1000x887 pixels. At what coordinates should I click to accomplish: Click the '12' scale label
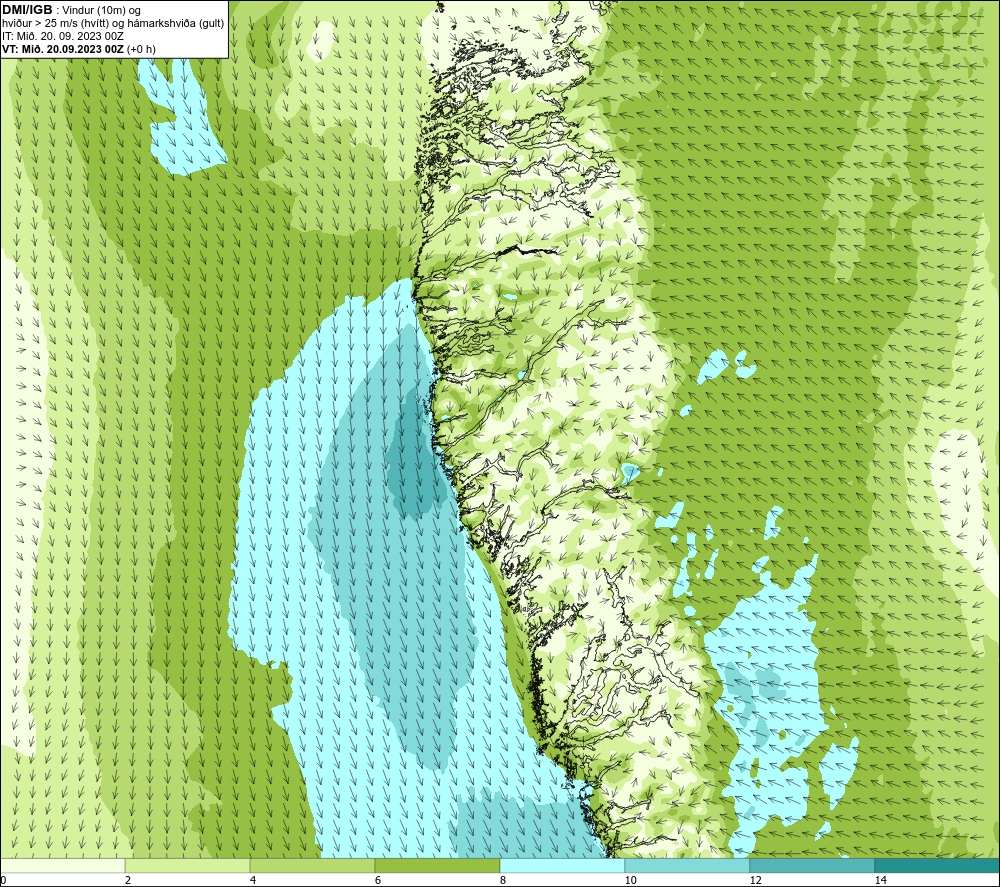(755, 880)
